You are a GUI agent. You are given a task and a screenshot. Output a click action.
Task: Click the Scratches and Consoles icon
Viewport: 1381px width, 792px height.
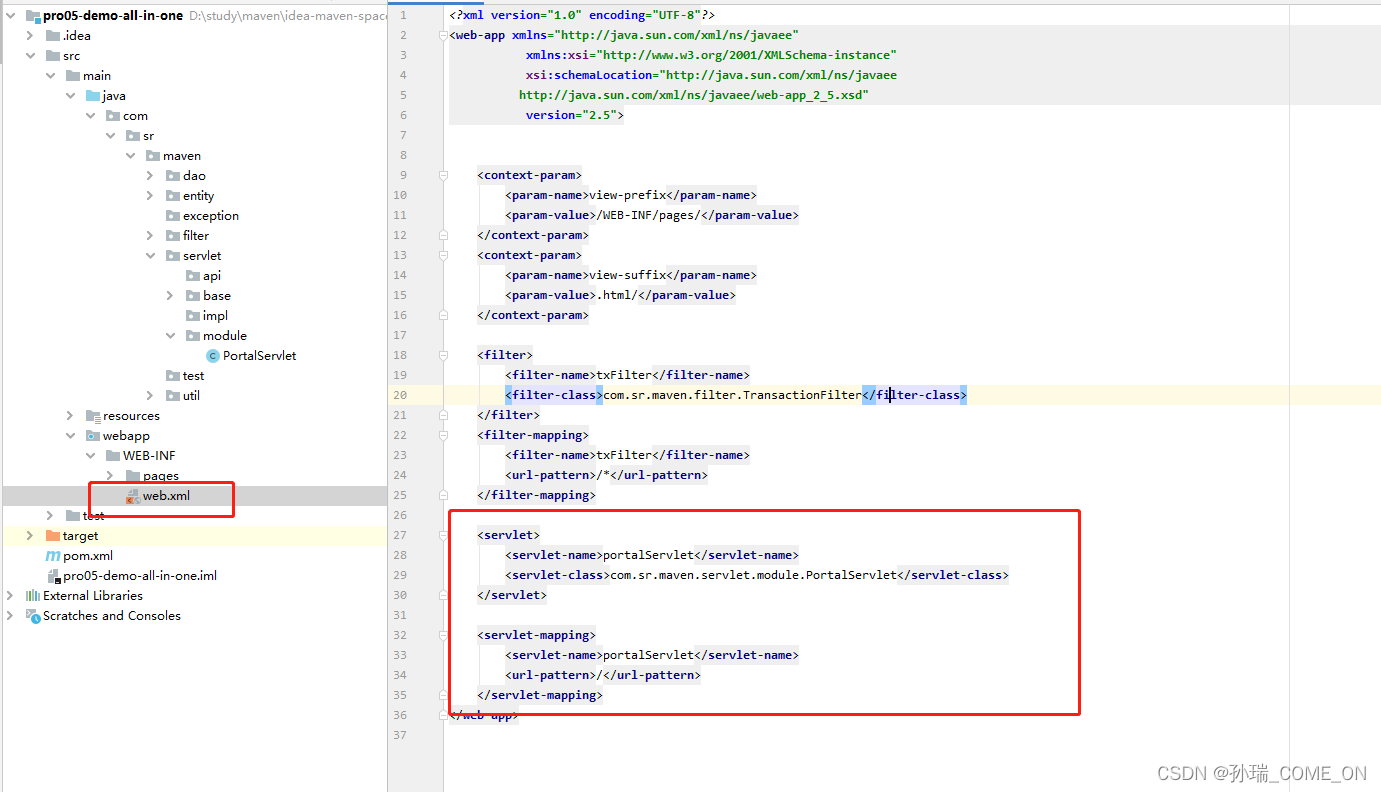pyautogui.click(x=34, y=616)
